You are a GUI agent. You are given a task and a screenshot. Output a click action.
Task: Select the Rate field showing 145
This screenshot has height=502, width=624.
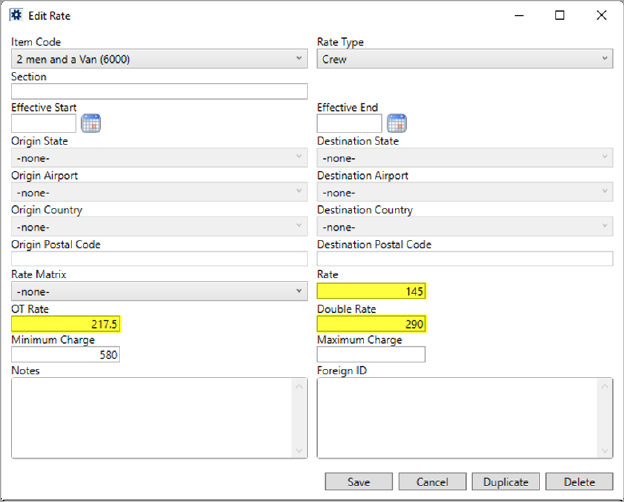point(372,291)
